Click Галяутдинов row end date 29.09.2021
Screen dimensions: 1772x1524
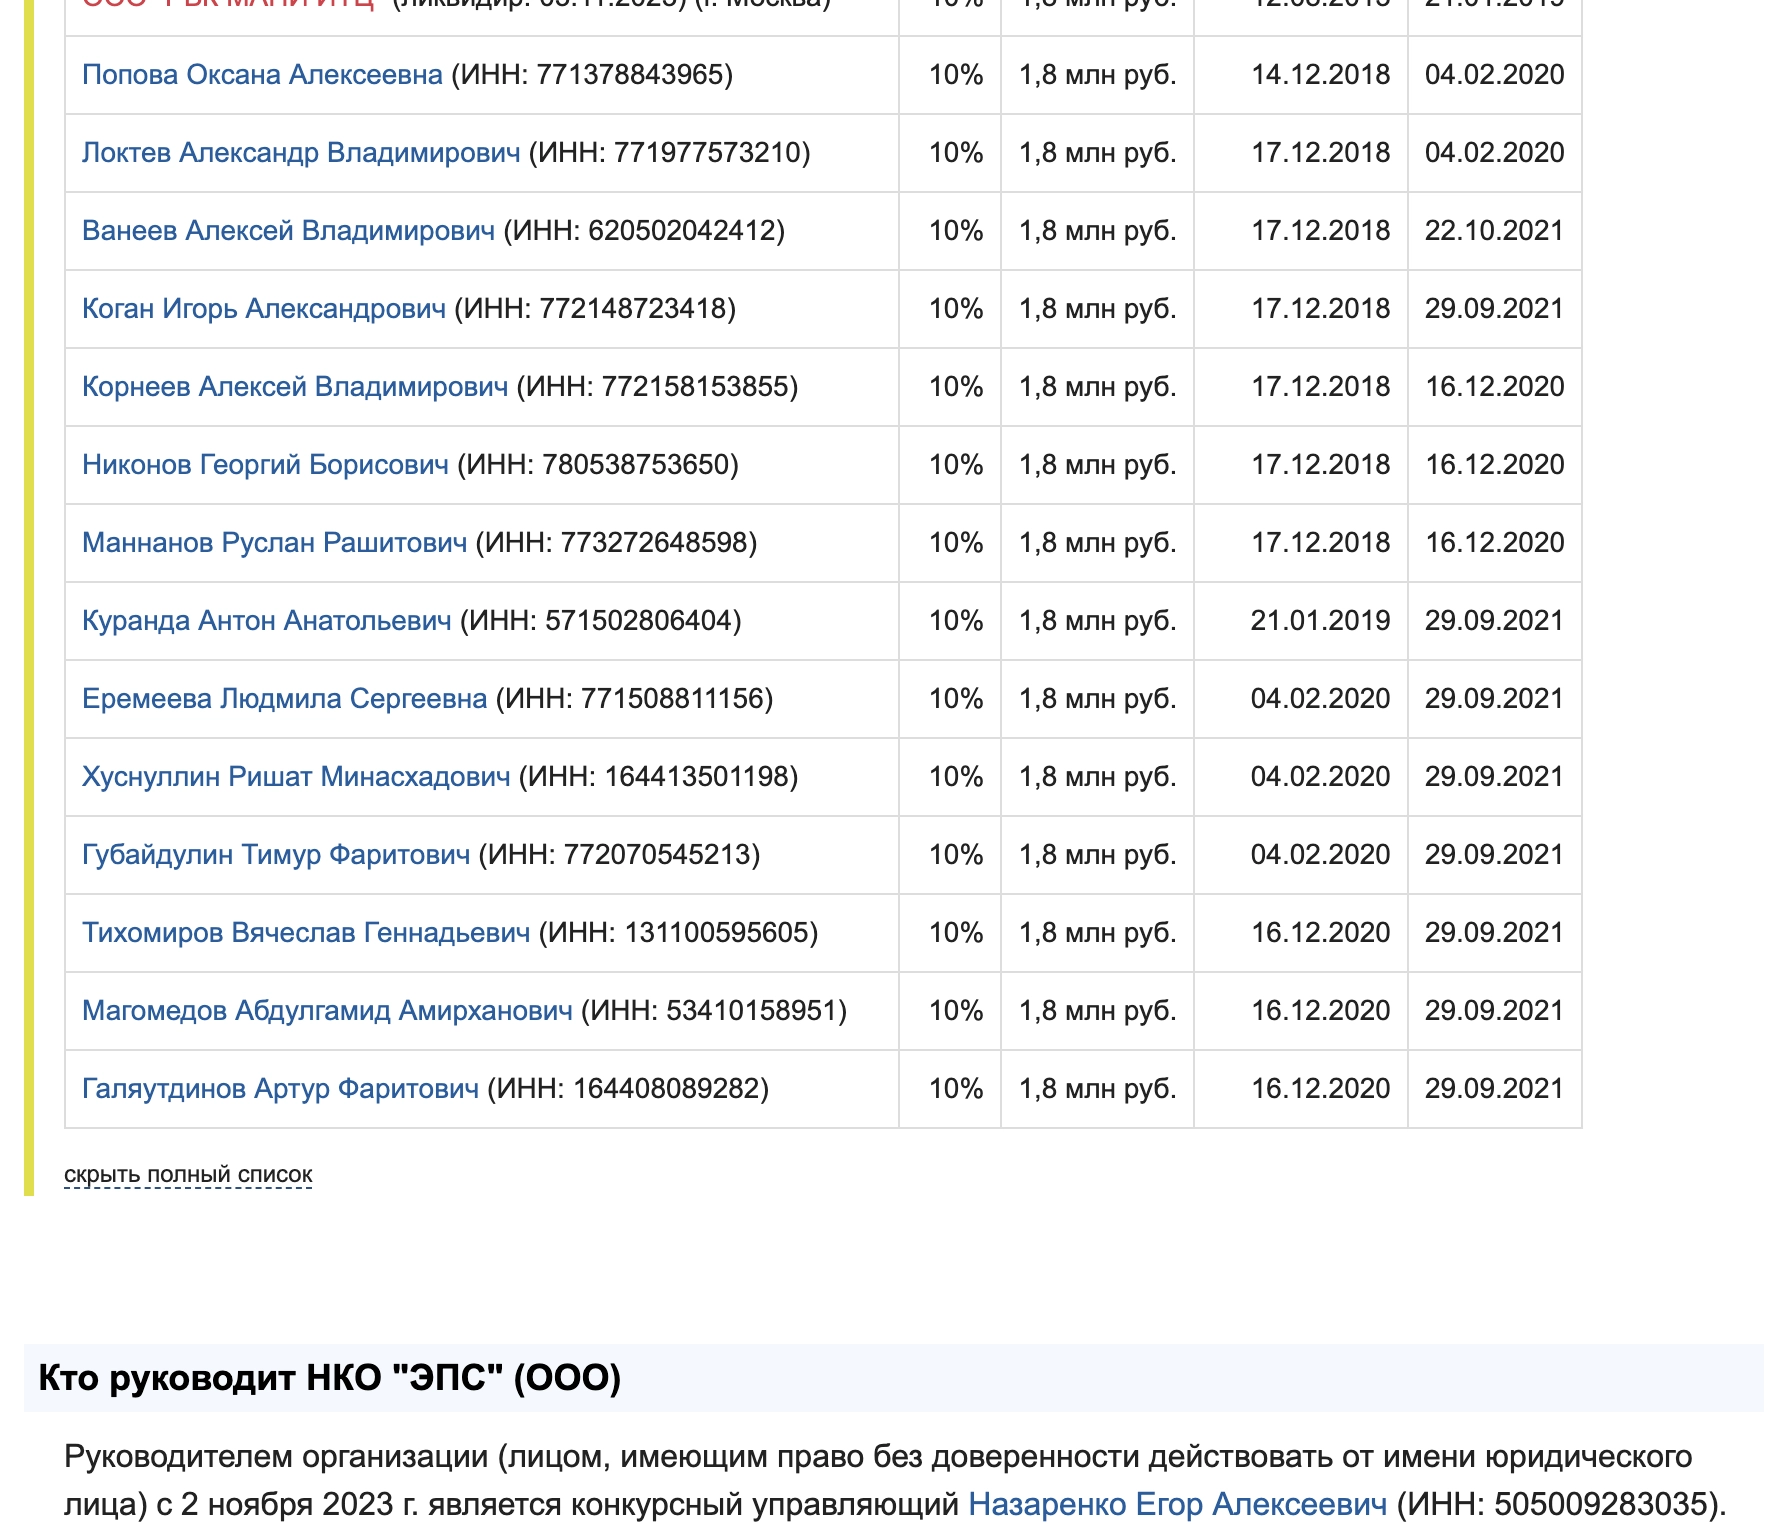point(1494,1089)
